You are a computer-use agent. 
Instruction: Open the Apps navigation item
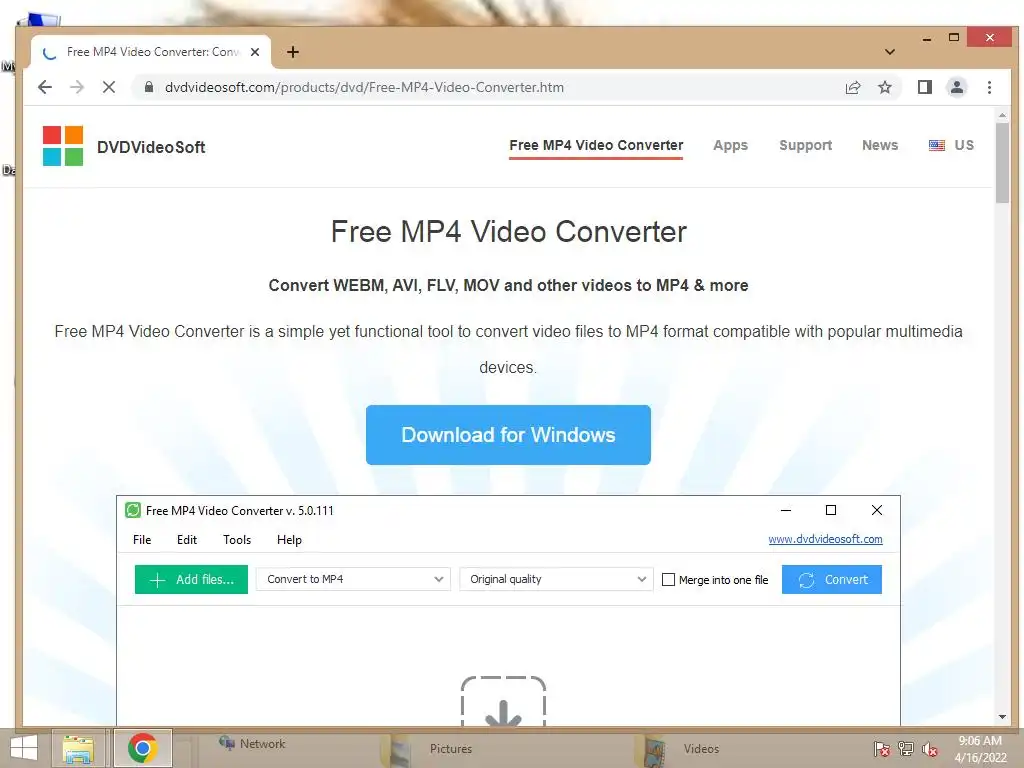730,145
